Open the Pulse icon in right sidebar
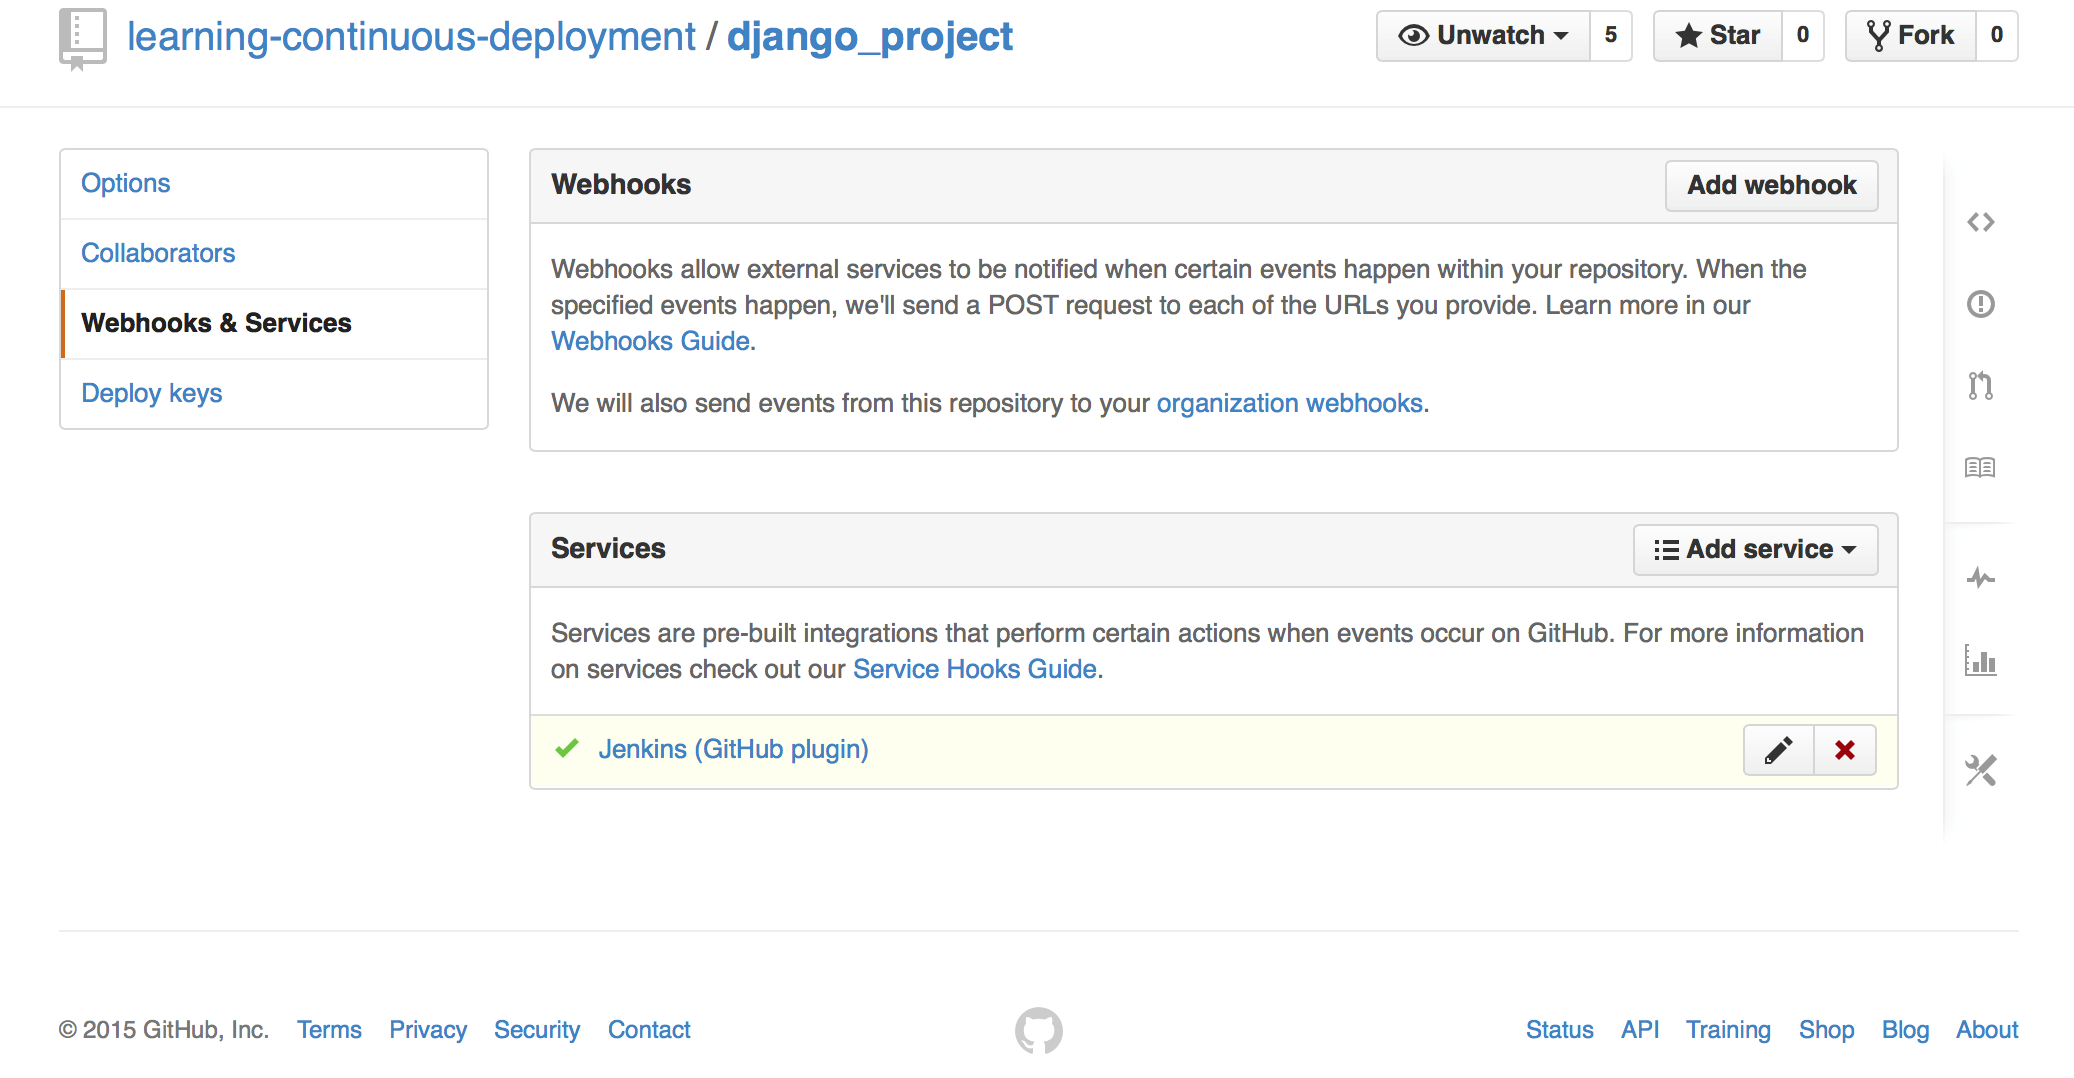This screenshot has height=1078, width=2074. pyautogui.click(x=1980, y=577)
